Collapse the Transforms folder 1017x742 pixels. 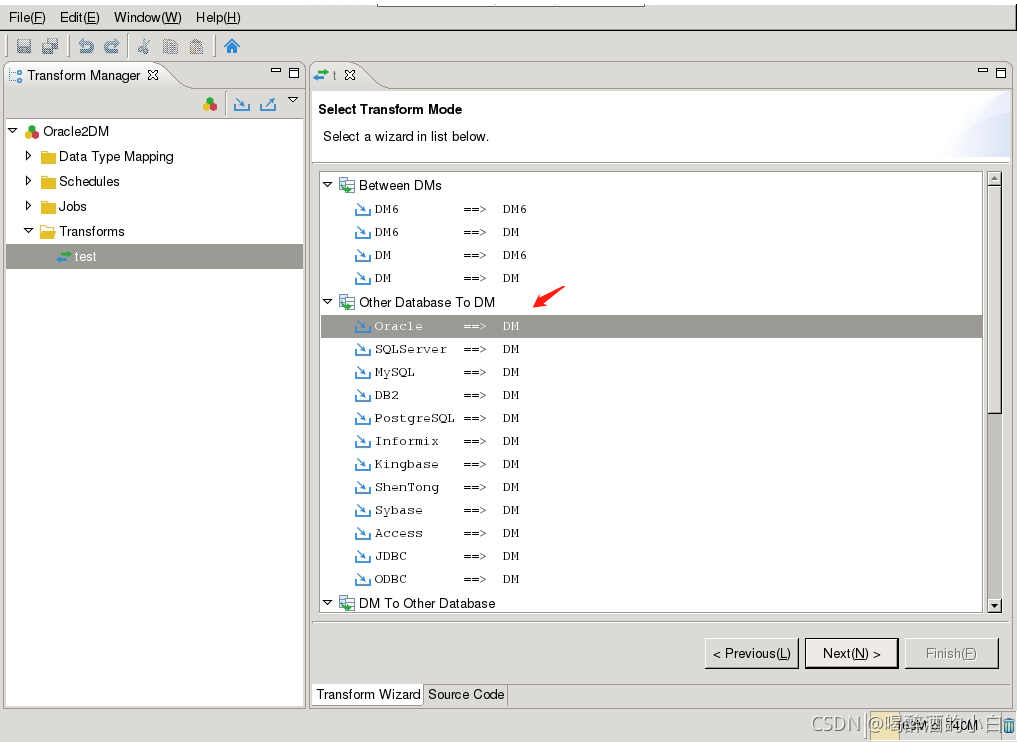29,230
